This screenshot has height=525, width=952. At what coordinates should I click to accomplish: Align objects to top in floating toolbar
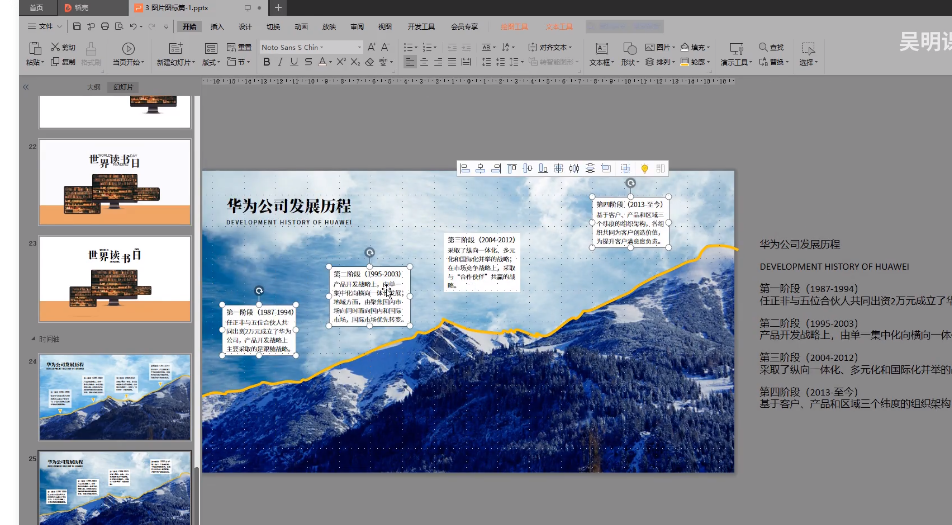(512, 168)
